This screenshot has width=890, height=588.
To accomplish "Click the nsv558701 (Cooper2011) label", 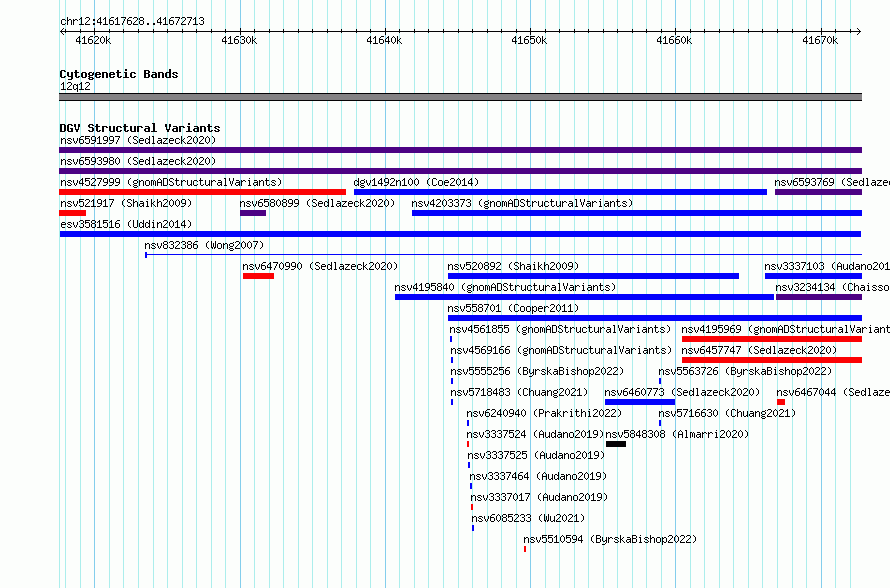I will (x=513, y=308).
